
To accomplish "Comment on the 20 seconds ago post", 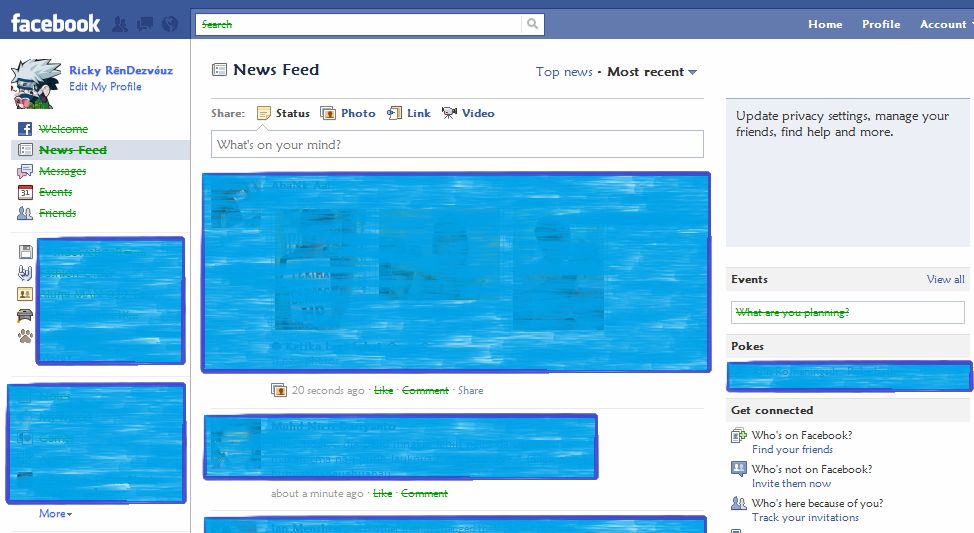I will 425,390.
